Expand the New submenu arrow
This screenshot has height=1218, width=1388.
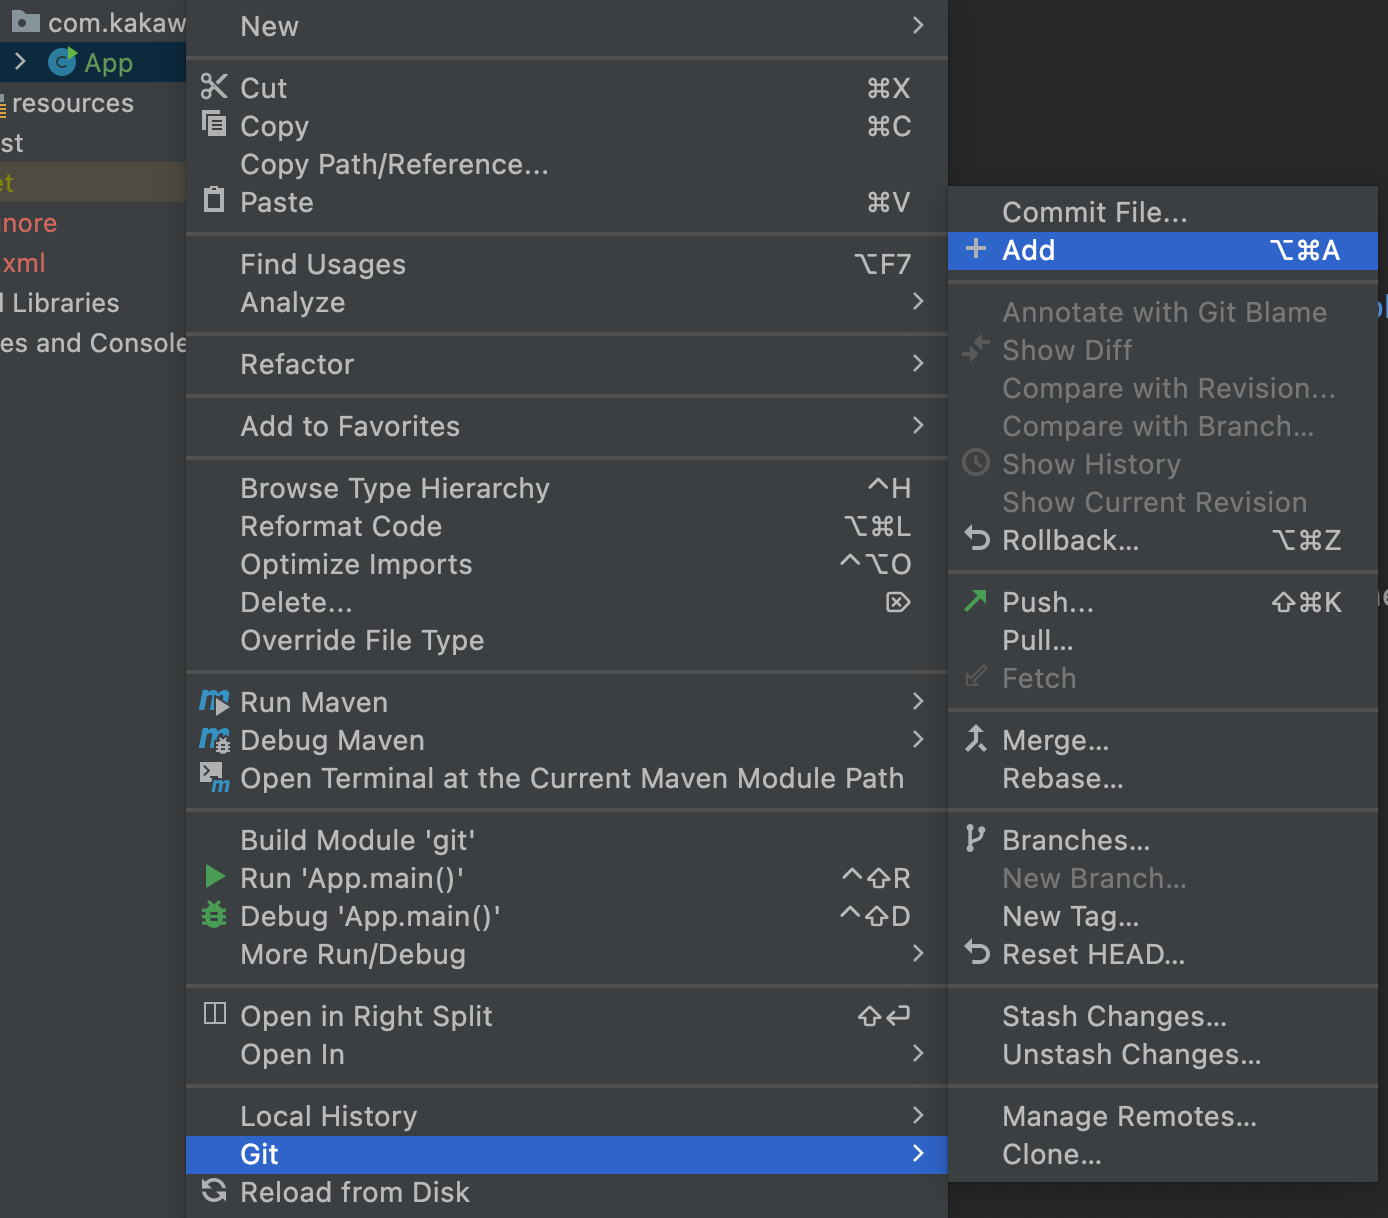[917, 26]
